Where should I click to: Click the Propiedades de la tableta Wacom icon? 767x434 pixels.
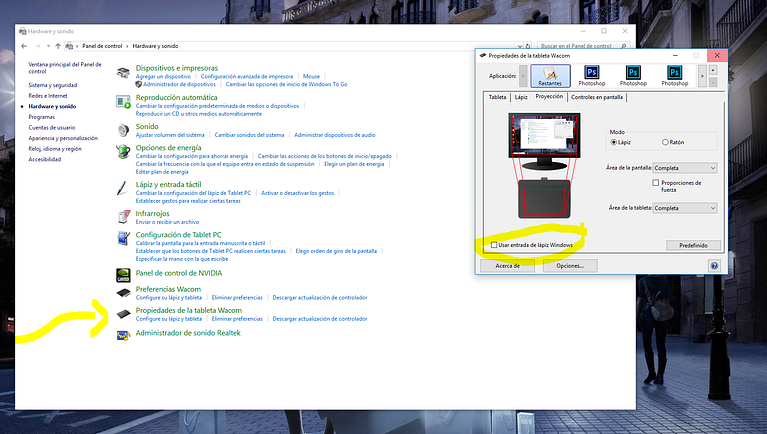click(123, 314)
